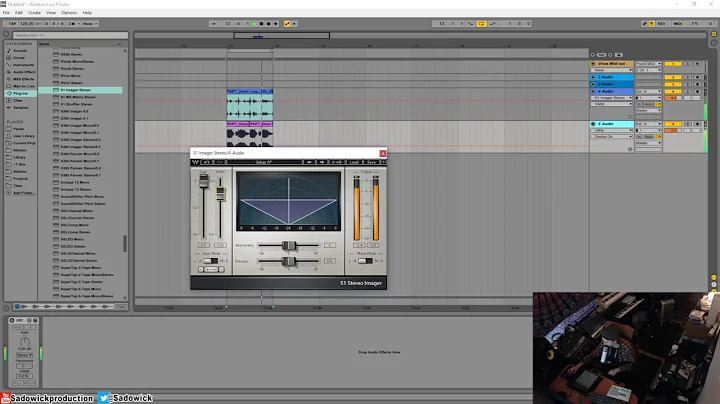Select S1 MS Matrix Stereo entry
Image resolution: width=720 pixels, height=404 pixels.
tap(78, 97)
